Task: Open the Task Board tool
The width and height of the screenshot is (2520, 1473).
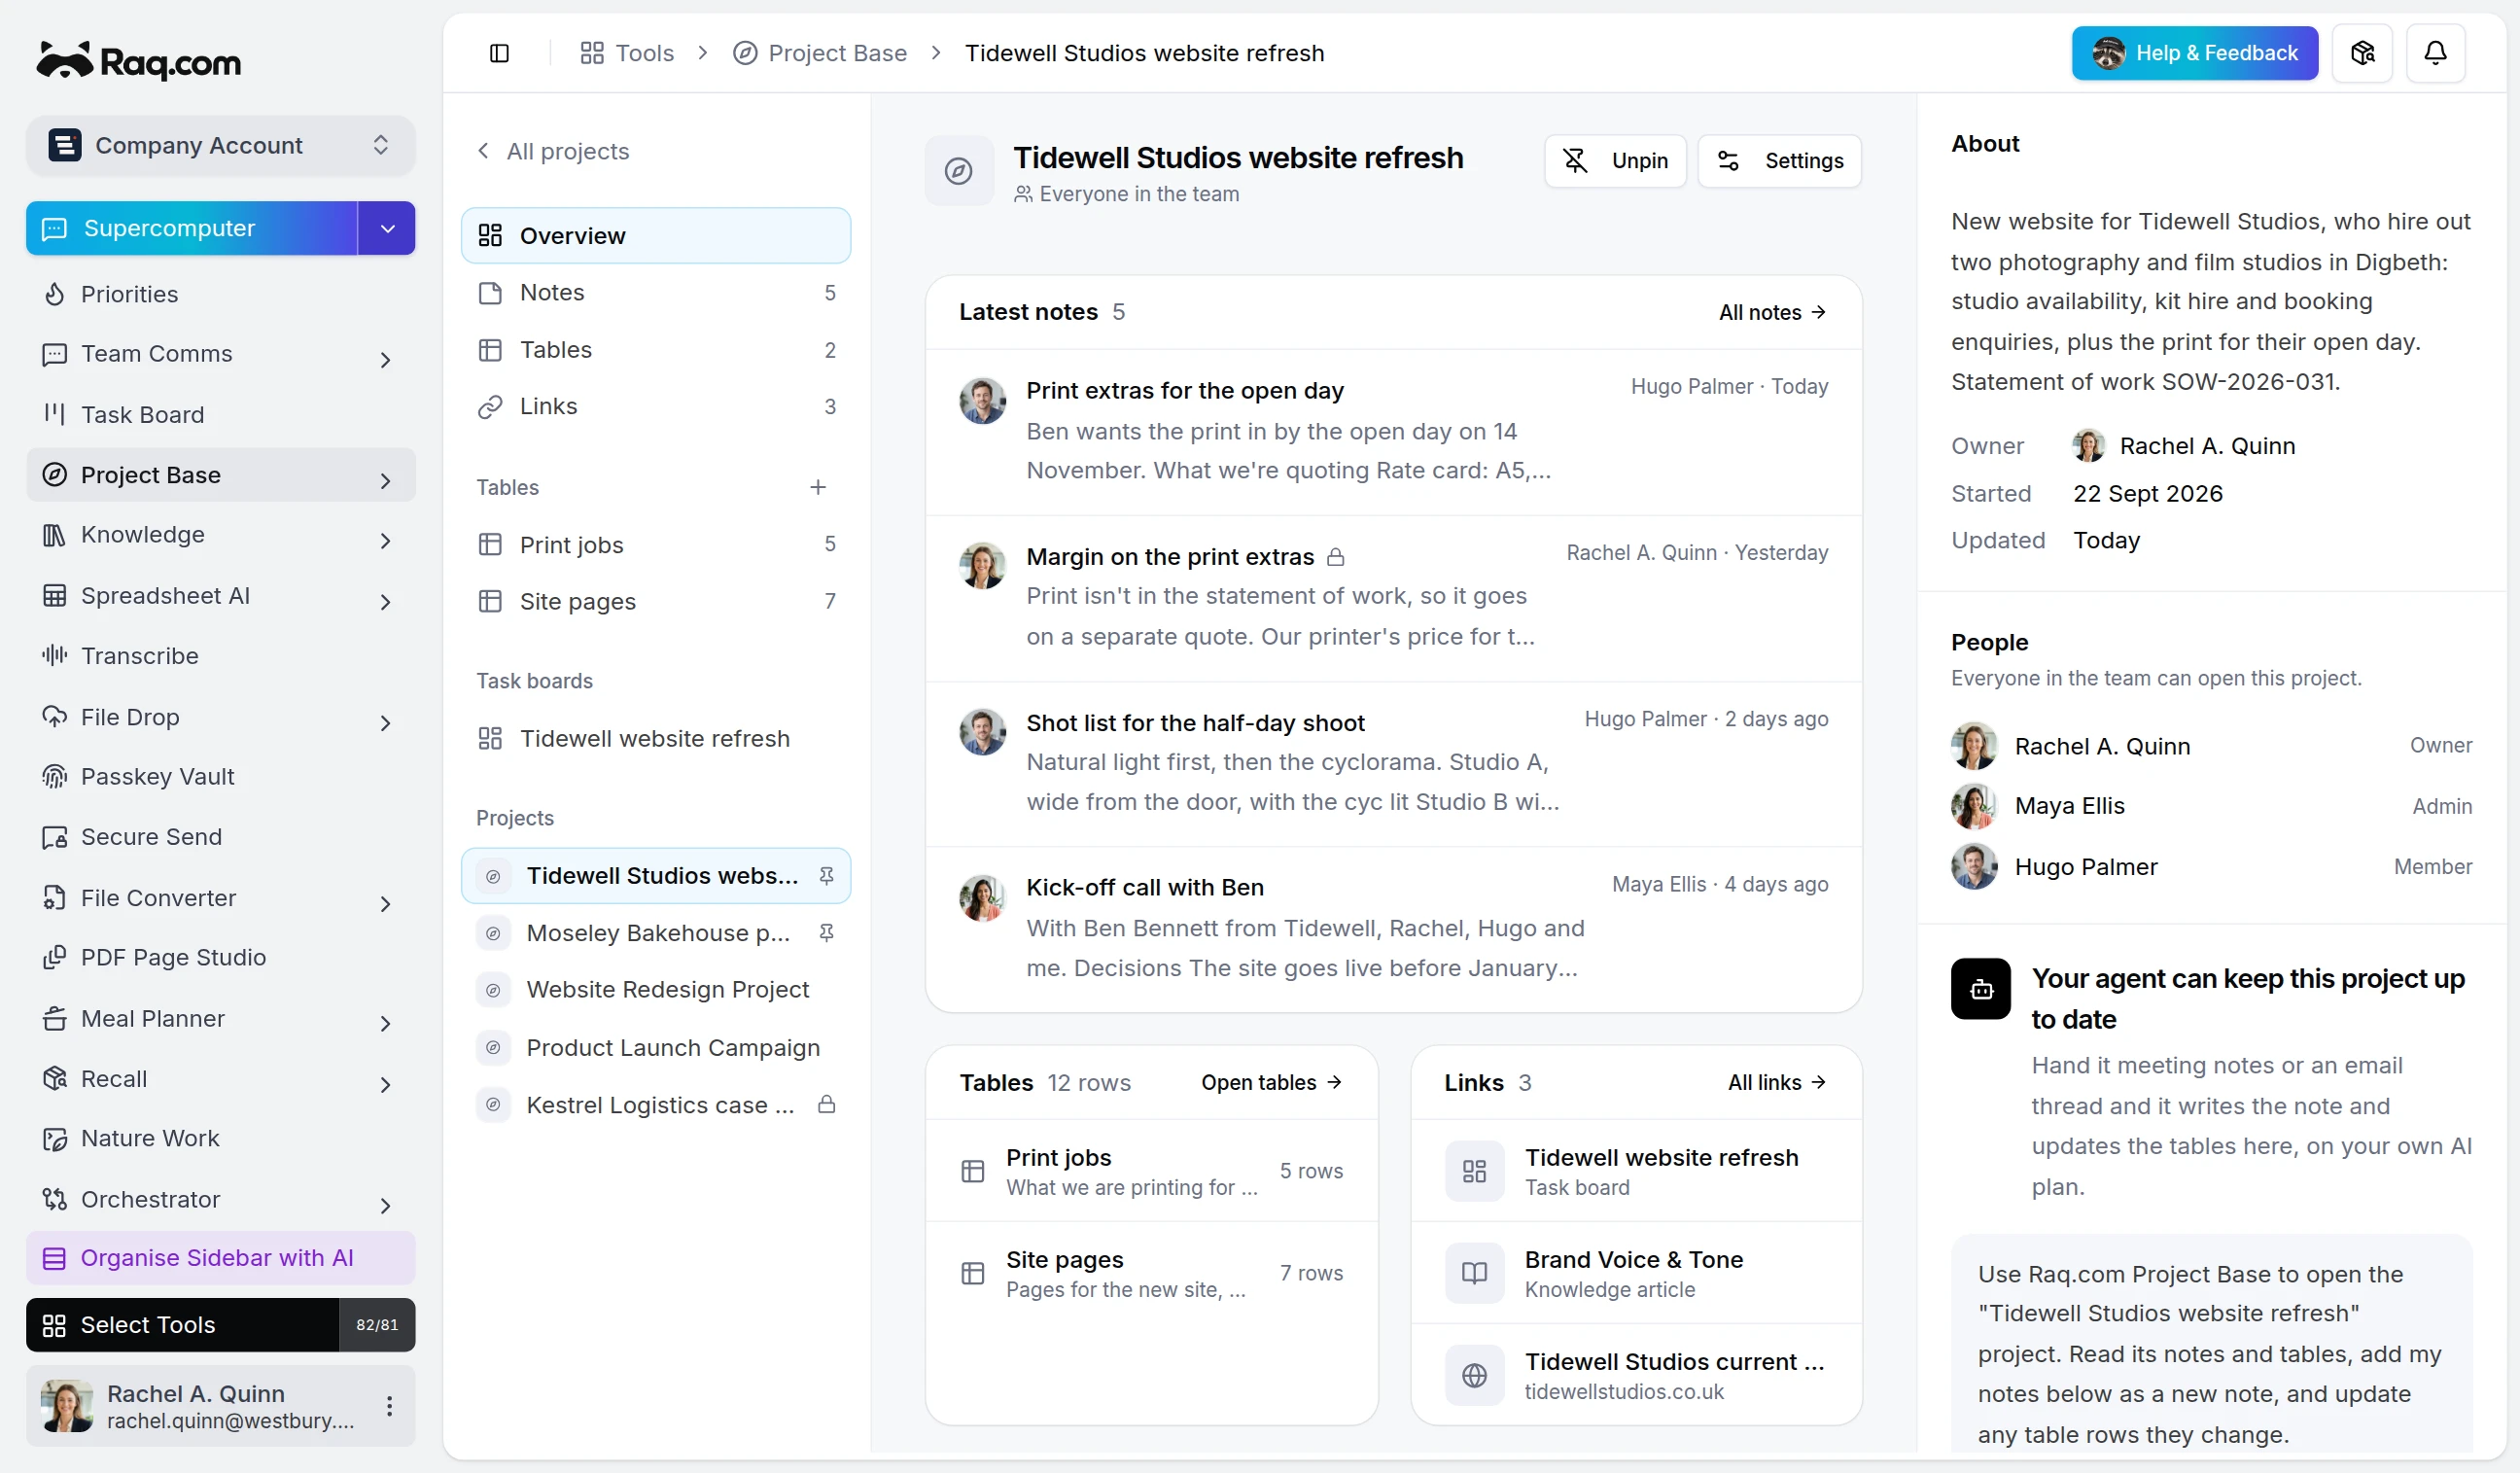Action: coord(220,414)
